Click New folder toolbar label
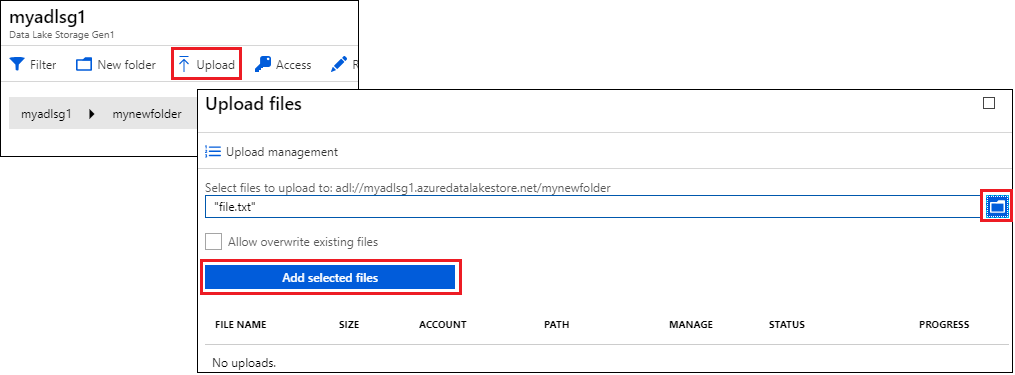Screen dimensions: 1015x375 [127, 65]
